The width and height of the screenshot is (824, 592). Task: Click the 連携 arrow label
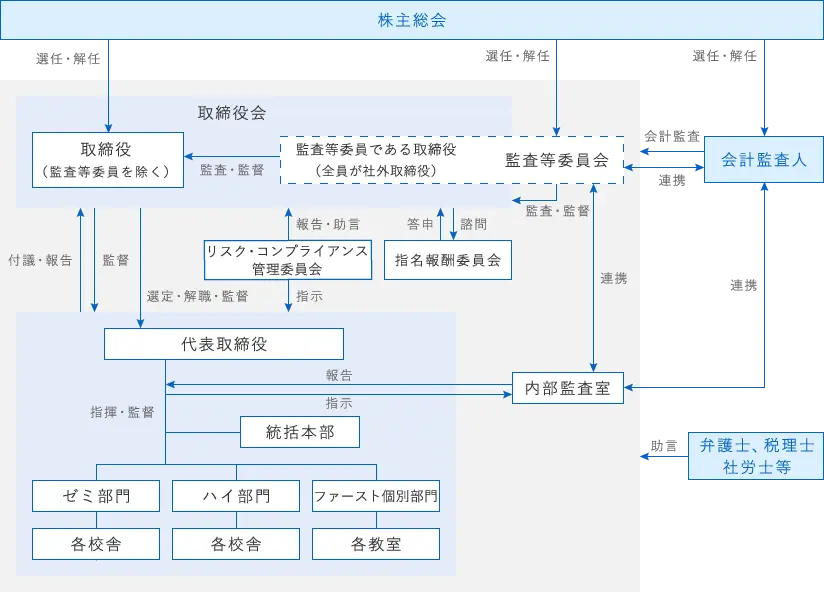point(613,279)
